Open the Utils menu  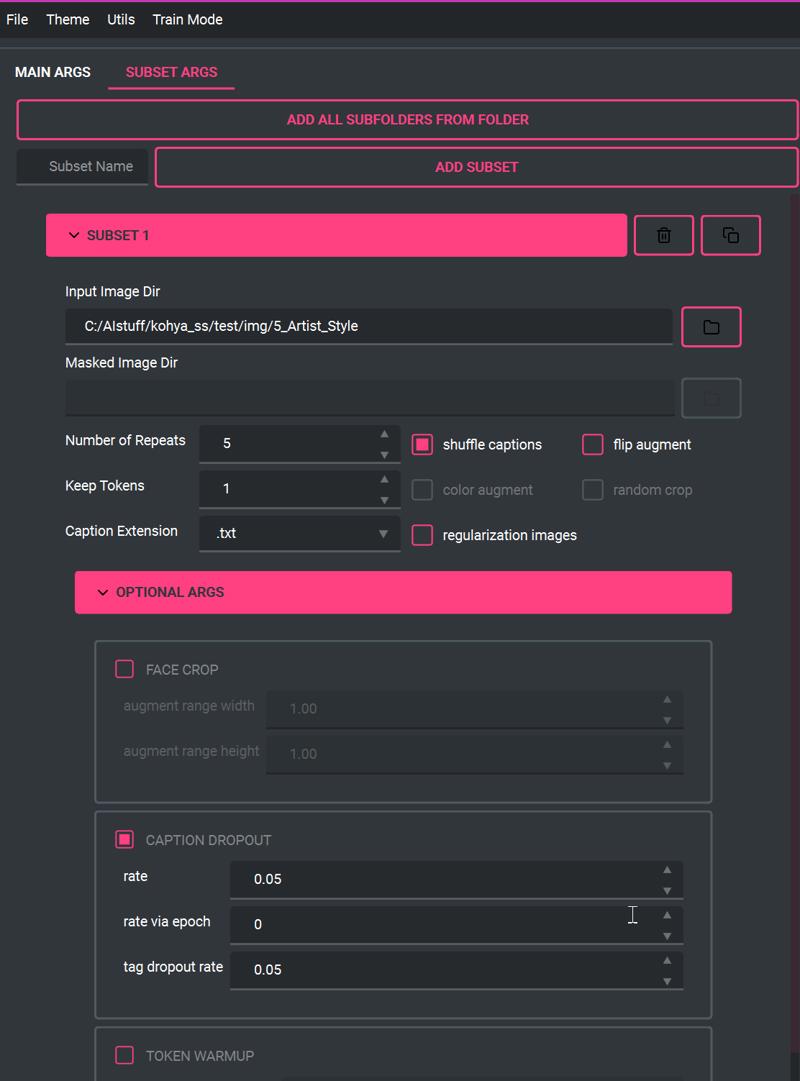pos(121,19)
